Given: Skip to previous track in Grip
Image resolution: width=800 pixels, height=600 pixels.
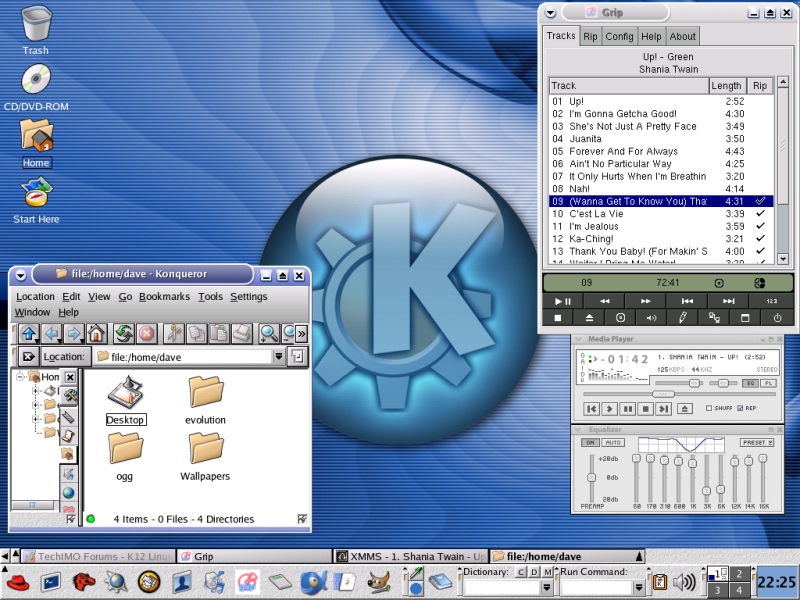Looking at the screenshot, I should 687,301.
